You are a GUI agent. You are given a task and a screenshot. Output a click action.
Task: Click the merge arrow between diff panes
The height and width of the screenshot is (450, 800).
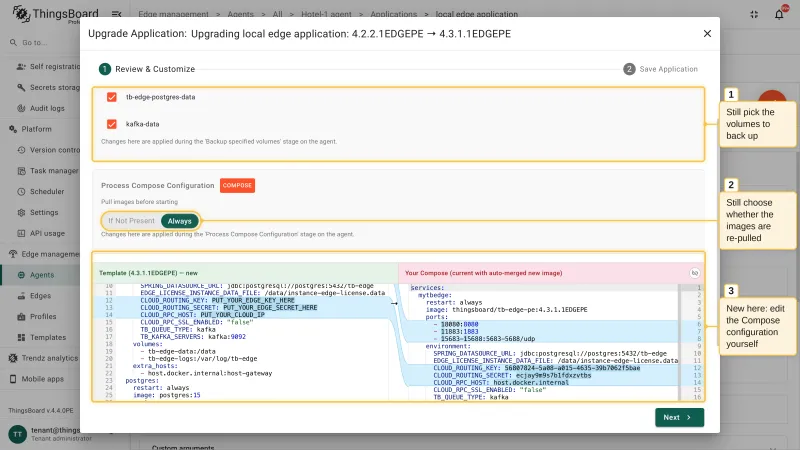pyautogui.click(x=394, y=303)
